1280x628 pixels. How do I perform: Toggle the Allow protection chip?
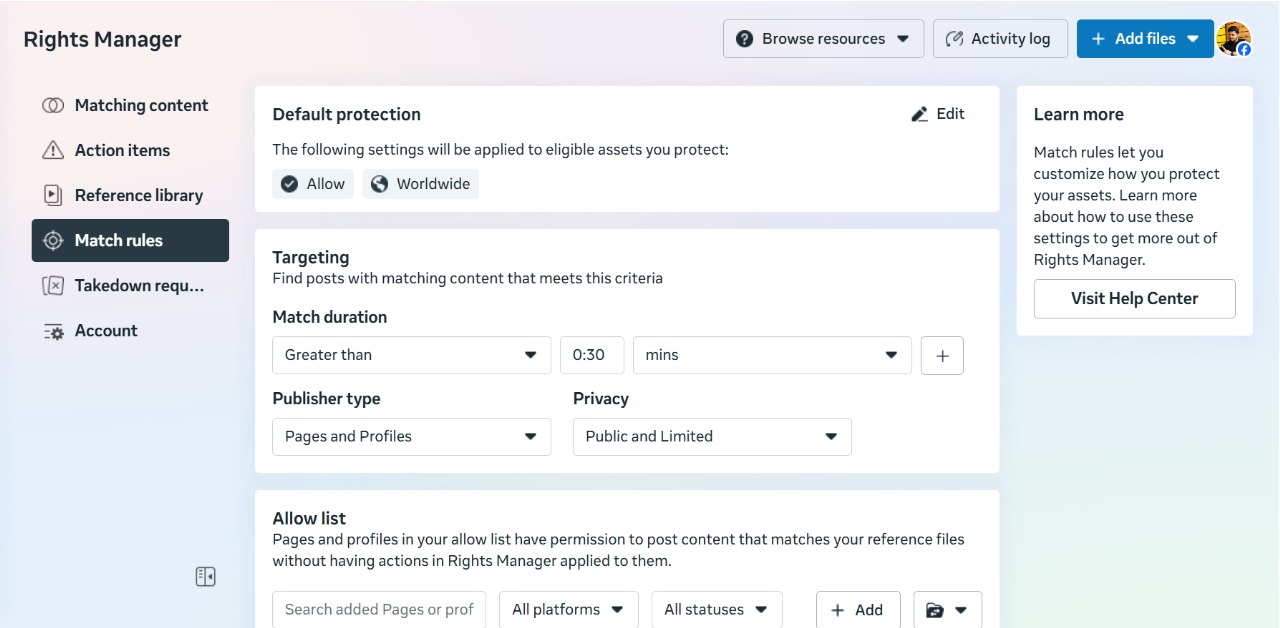313,184
